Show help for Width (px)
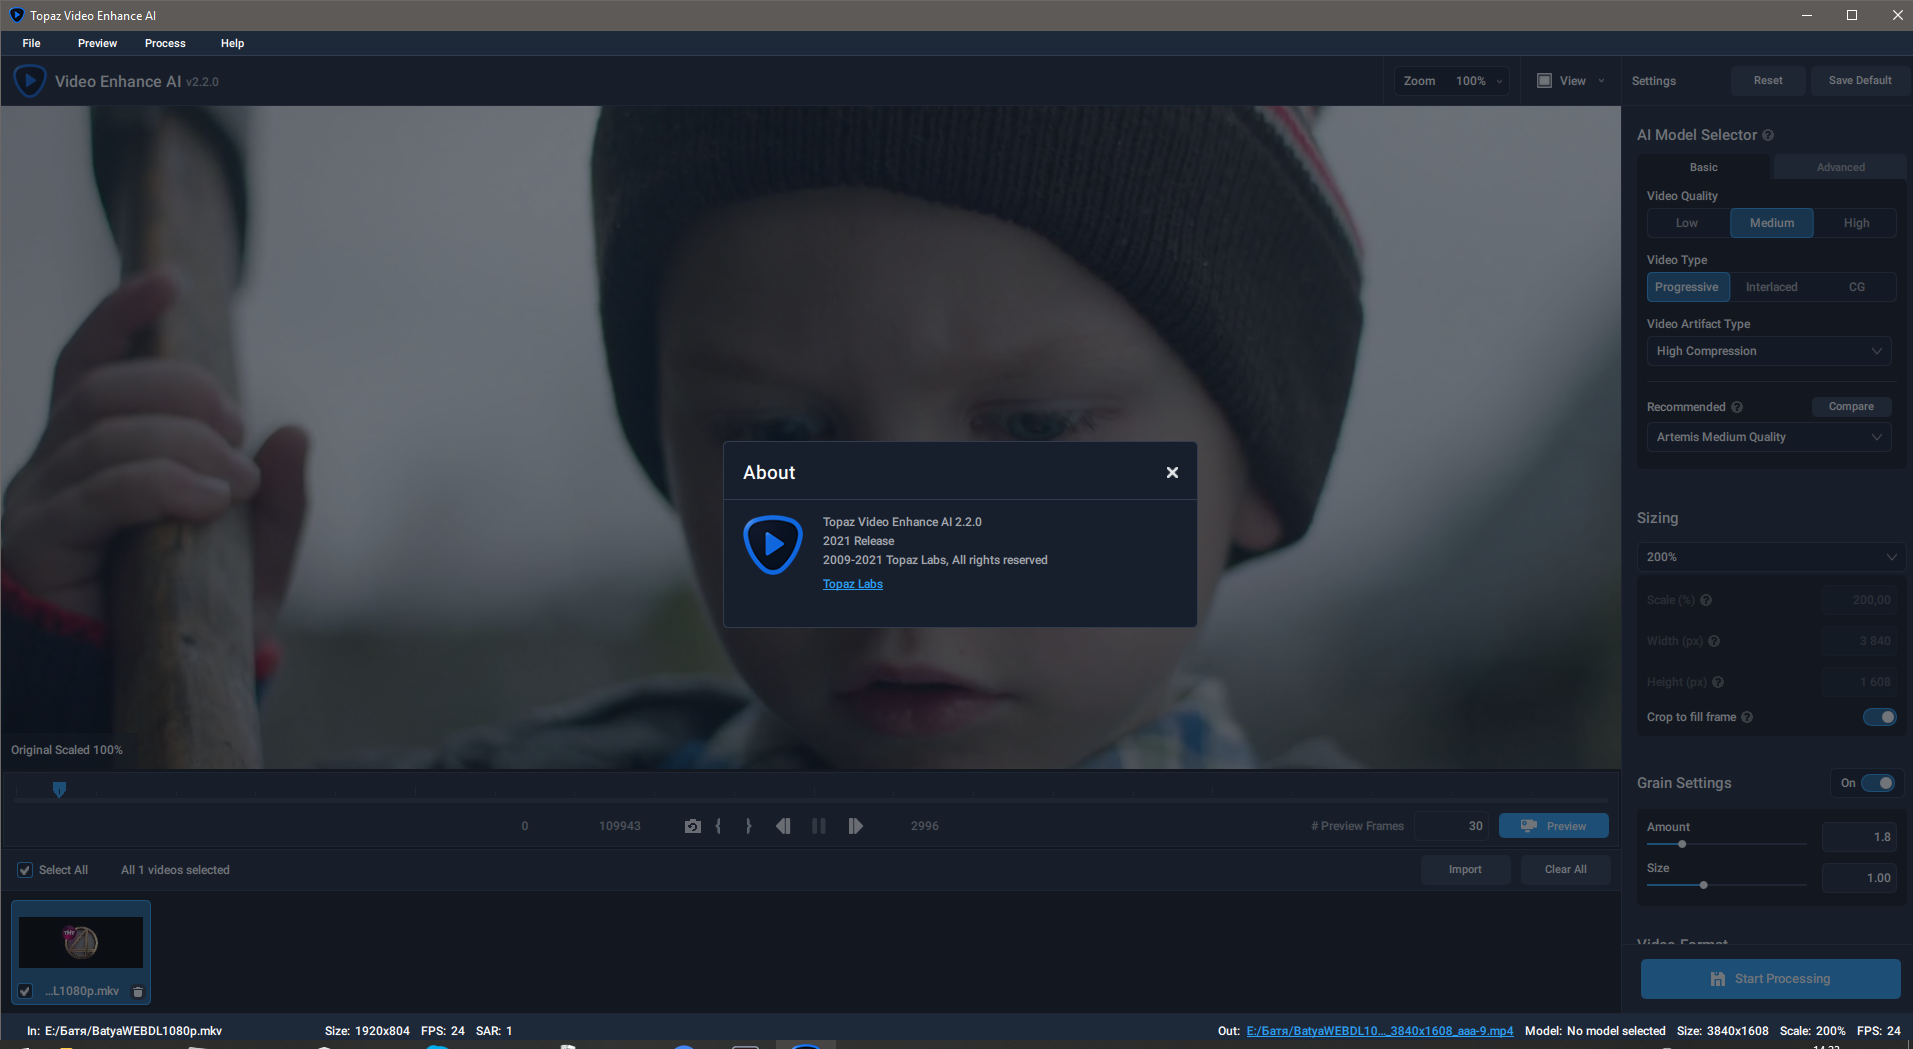Image resolution: width=1913 pixels, height=1049 pixels. (x=1714, y=641)
